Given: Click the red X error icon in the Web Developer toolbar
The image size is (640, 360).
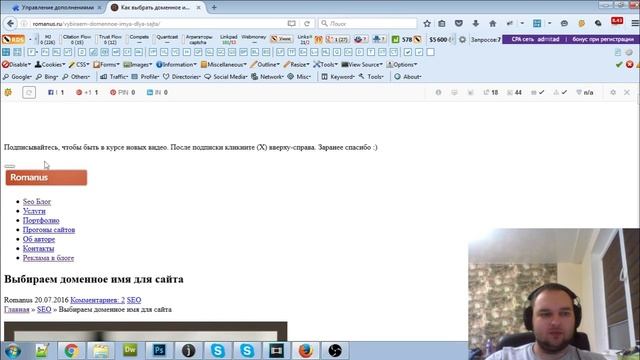Looking at the screenshot, I should [630, 64].
